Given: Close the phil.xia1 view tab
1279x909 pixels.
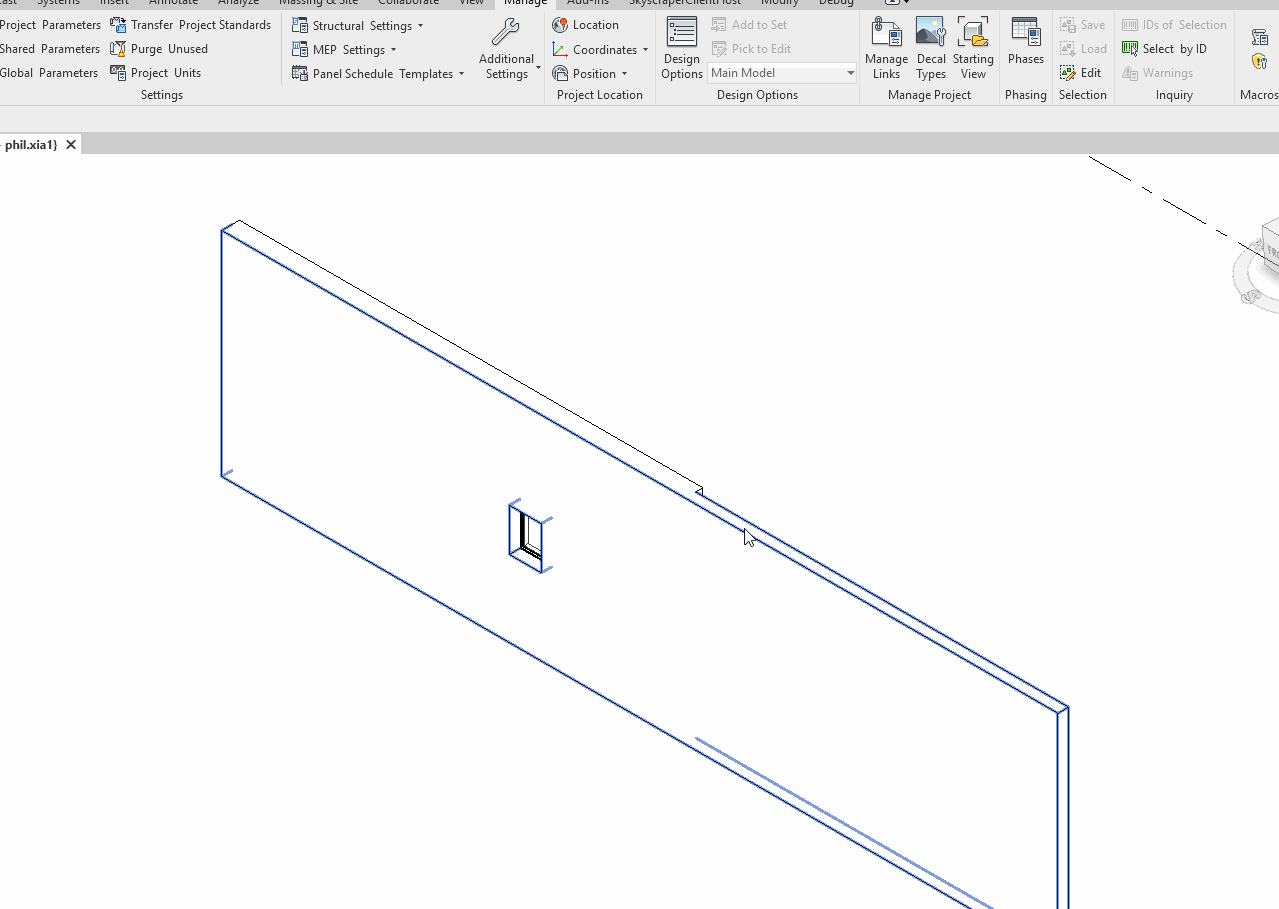Looking at the screenshot, I should [71, 145].
